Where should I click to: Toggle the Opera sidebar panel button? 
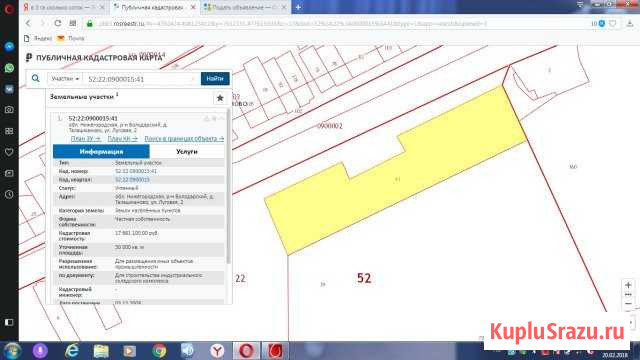pyautogui.click(x=9, y=322)
